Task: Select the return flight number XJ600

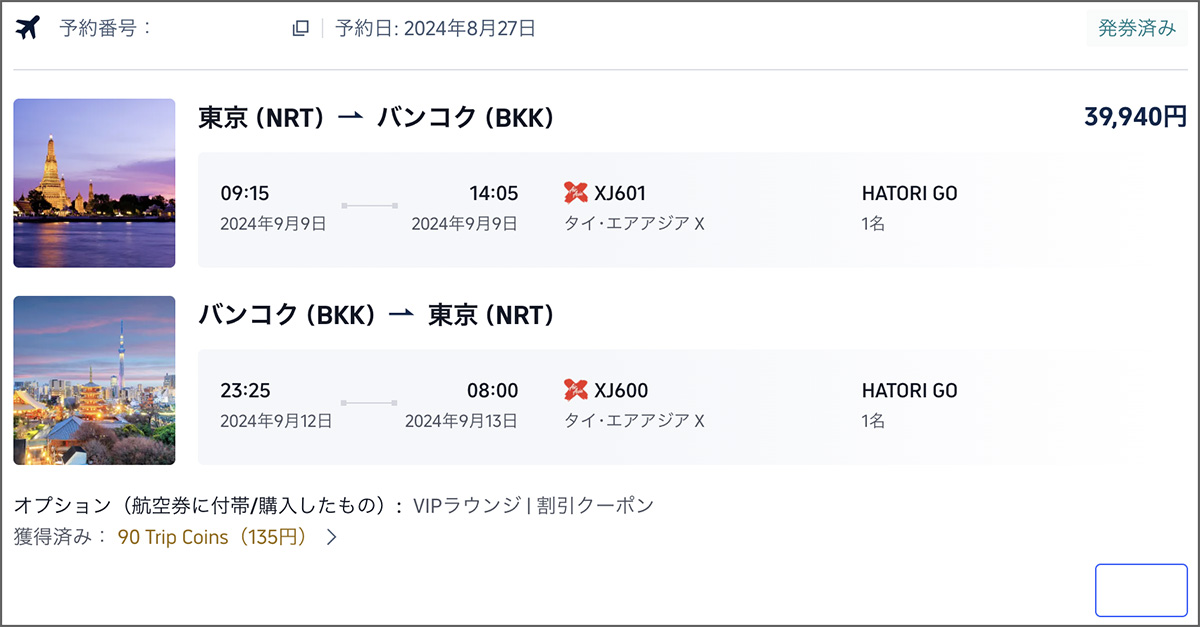Action: click(x=620, y=390)
